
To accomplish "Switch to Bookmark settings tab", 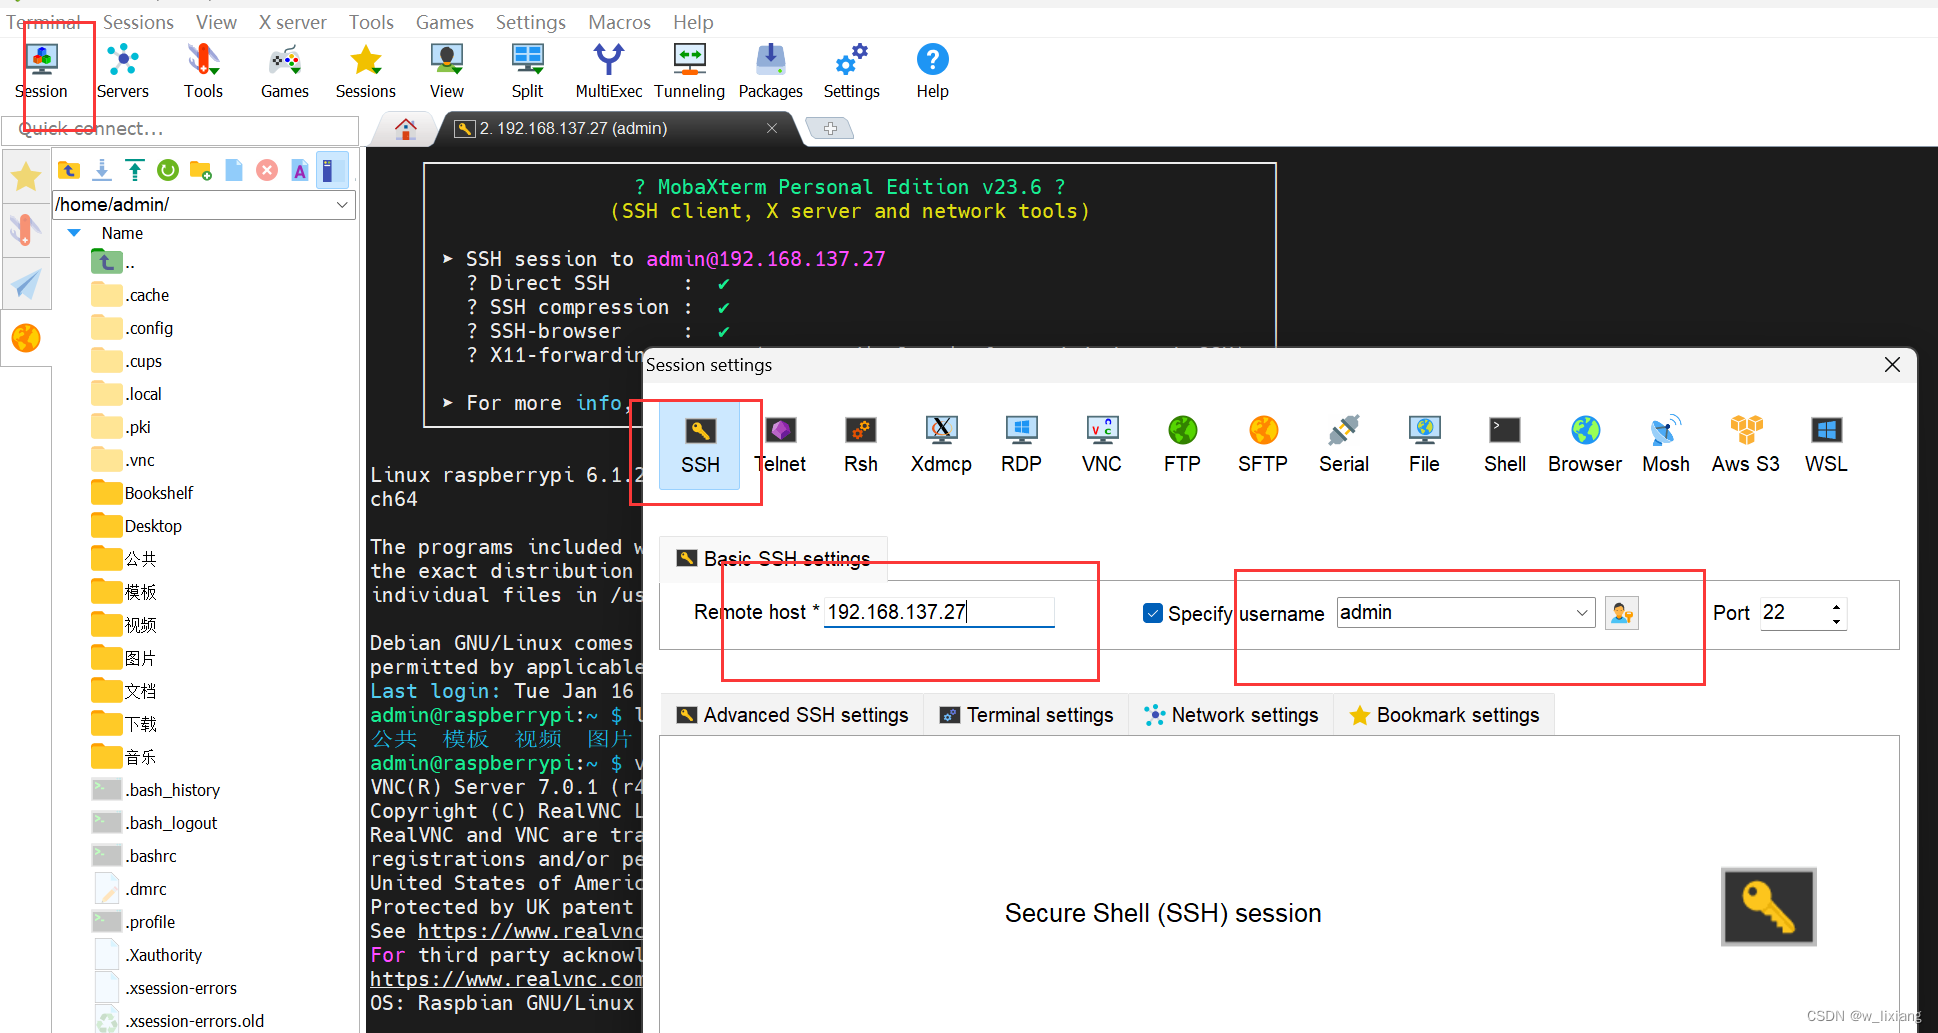I will click(x=1445, y=715).
